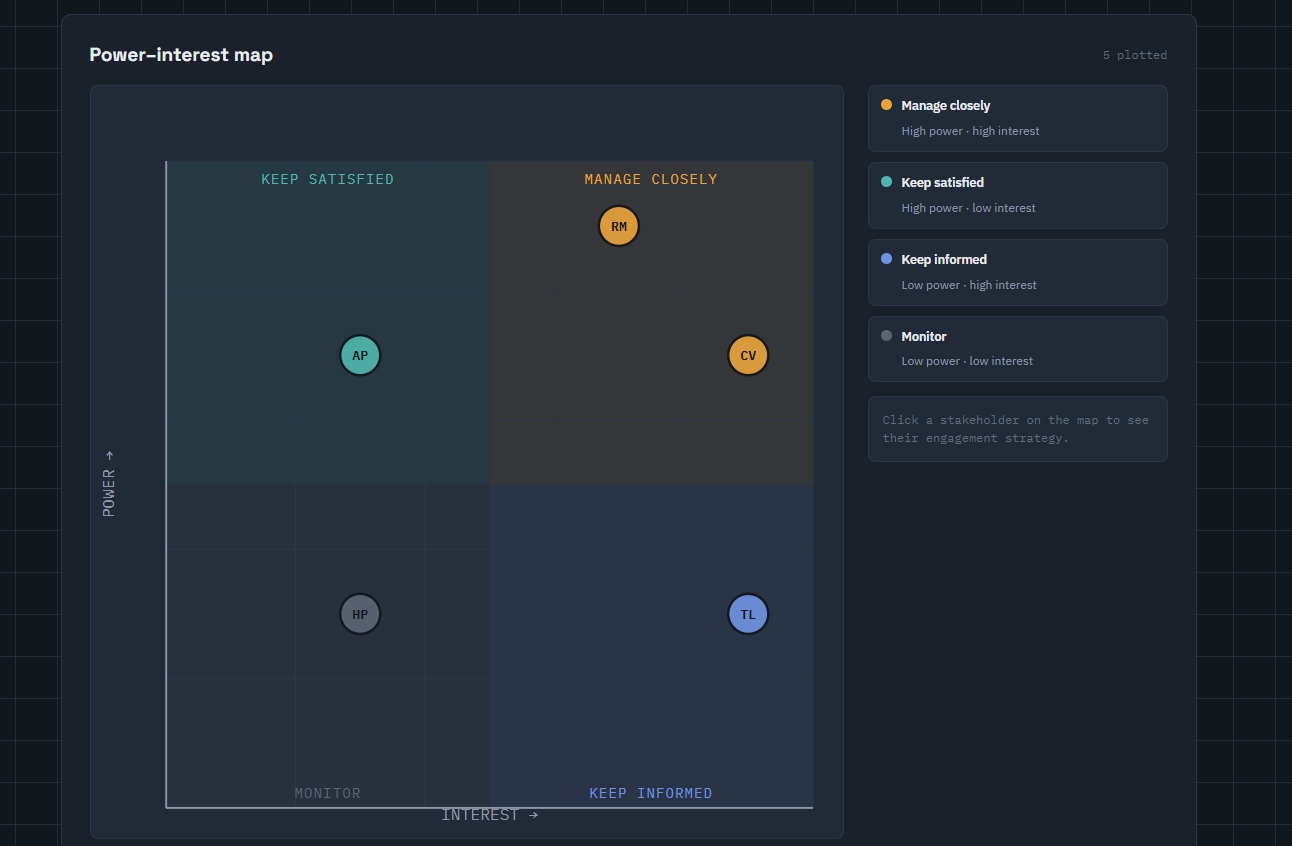Image resolution: width=1292 pixels, height=846 pixels.
Task: Click the Monitor legend card
Action: 1017,349
